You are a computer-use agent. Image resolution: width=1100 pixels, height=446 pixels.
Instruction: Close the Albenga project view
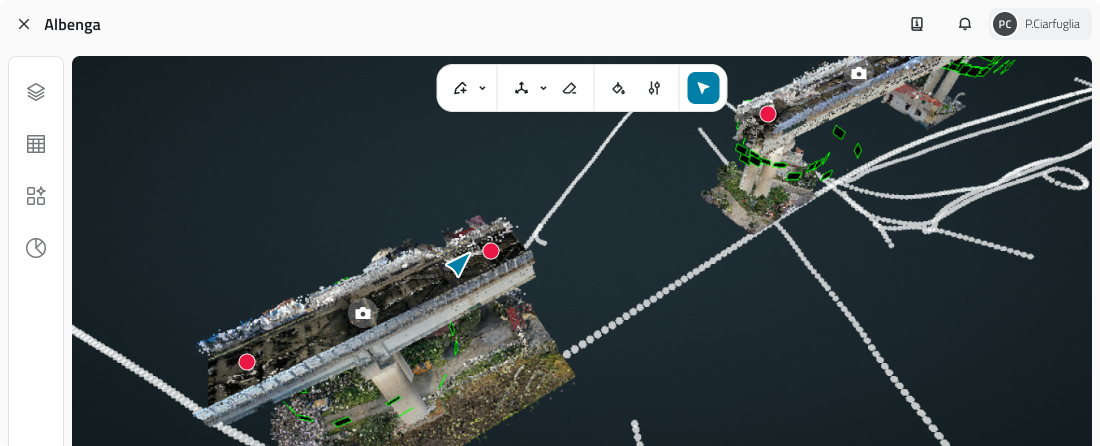coord(24,24)
